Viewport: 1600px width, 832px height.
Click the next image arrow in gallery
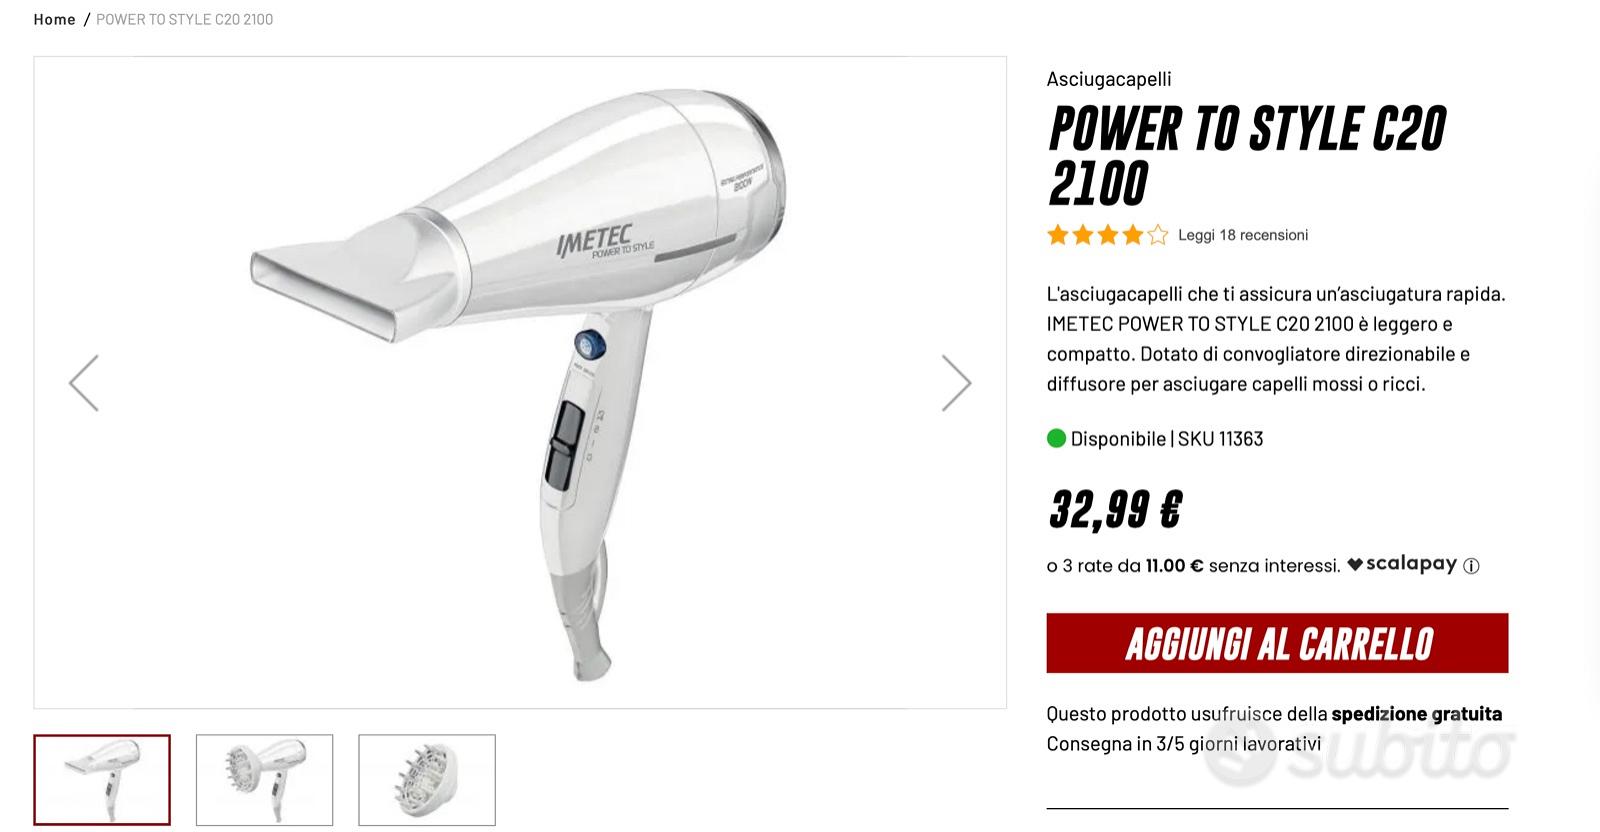956,383
